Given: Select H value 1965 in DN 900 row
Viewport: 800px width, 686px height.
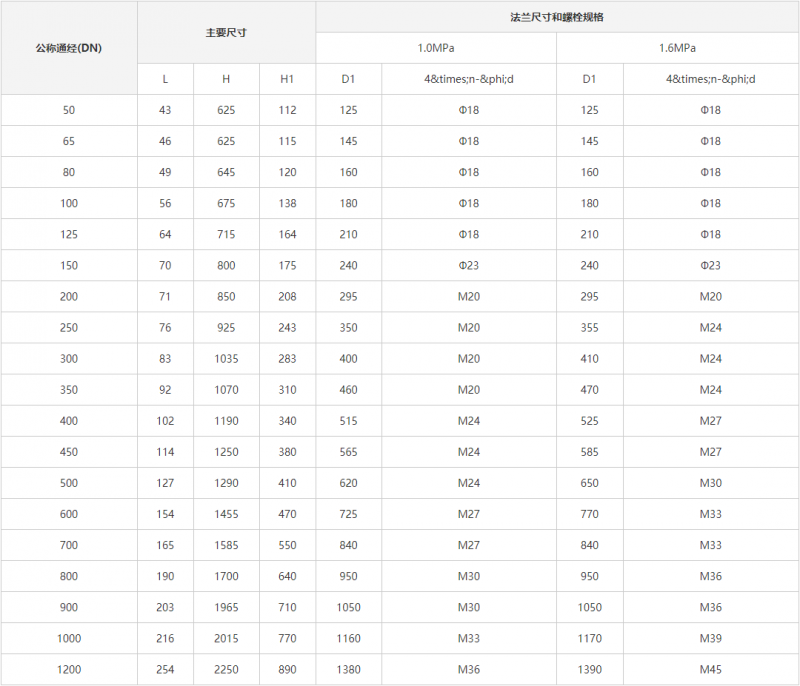Looking at the screenshot, I should click(x=226, y=608).
